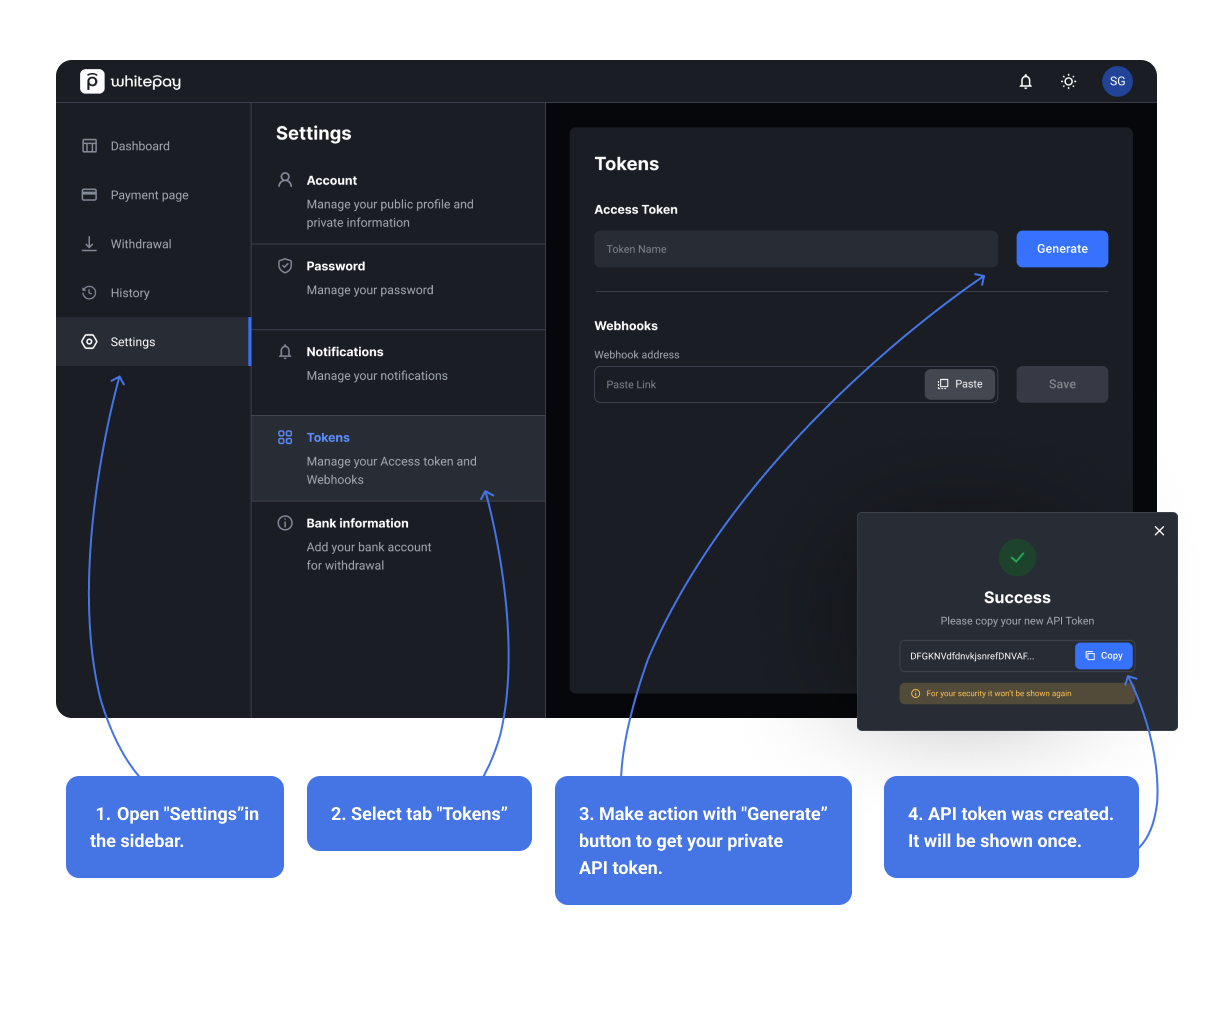Click the Dashboard icon in the sidebar
The image size is (1217, 1024).
[89, 146]
